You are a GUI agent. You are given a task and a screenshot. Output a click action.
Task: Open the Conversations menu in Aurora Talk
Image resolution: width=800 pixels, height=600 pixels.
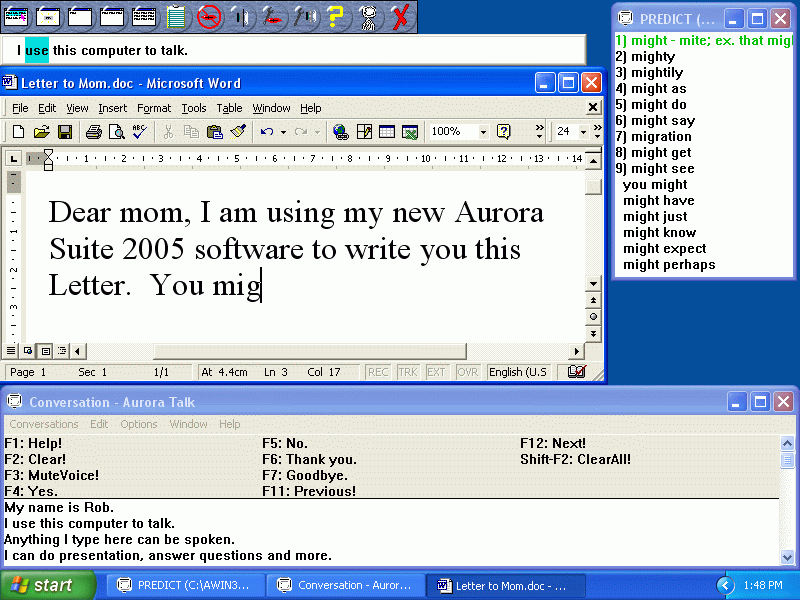[44, 424]
